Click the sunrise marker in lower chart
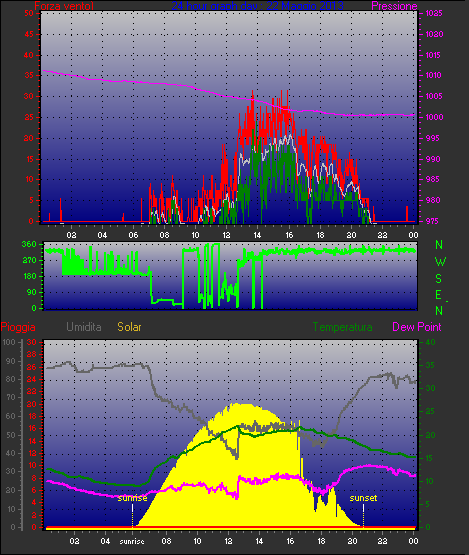469x555 pixels. (132, 498)
